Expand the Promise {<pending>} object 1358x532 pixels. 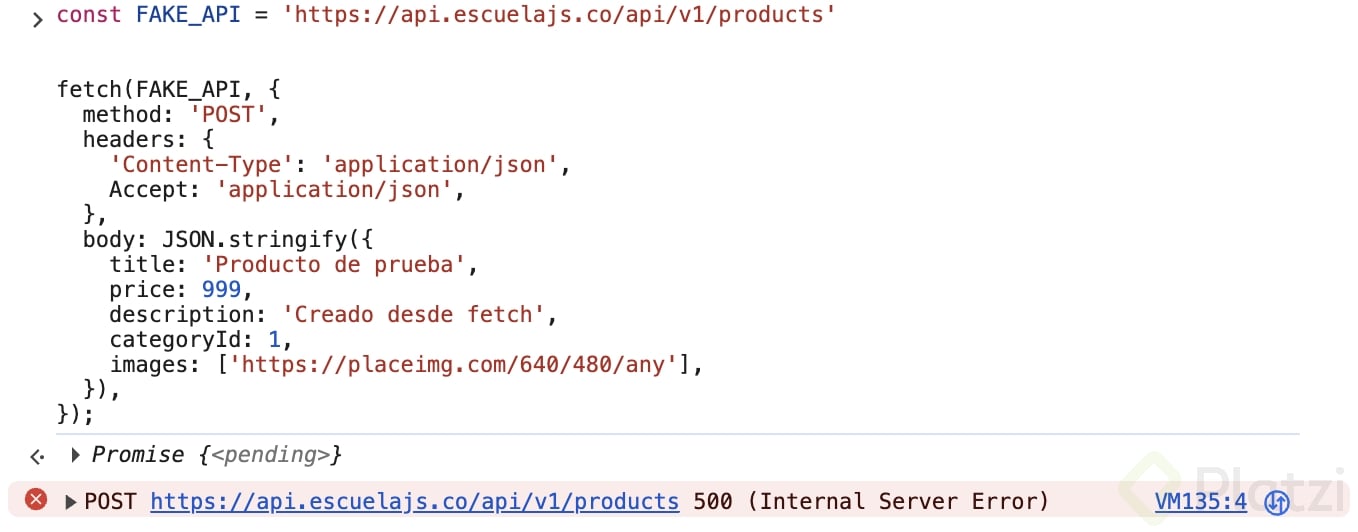coord(76,455)
